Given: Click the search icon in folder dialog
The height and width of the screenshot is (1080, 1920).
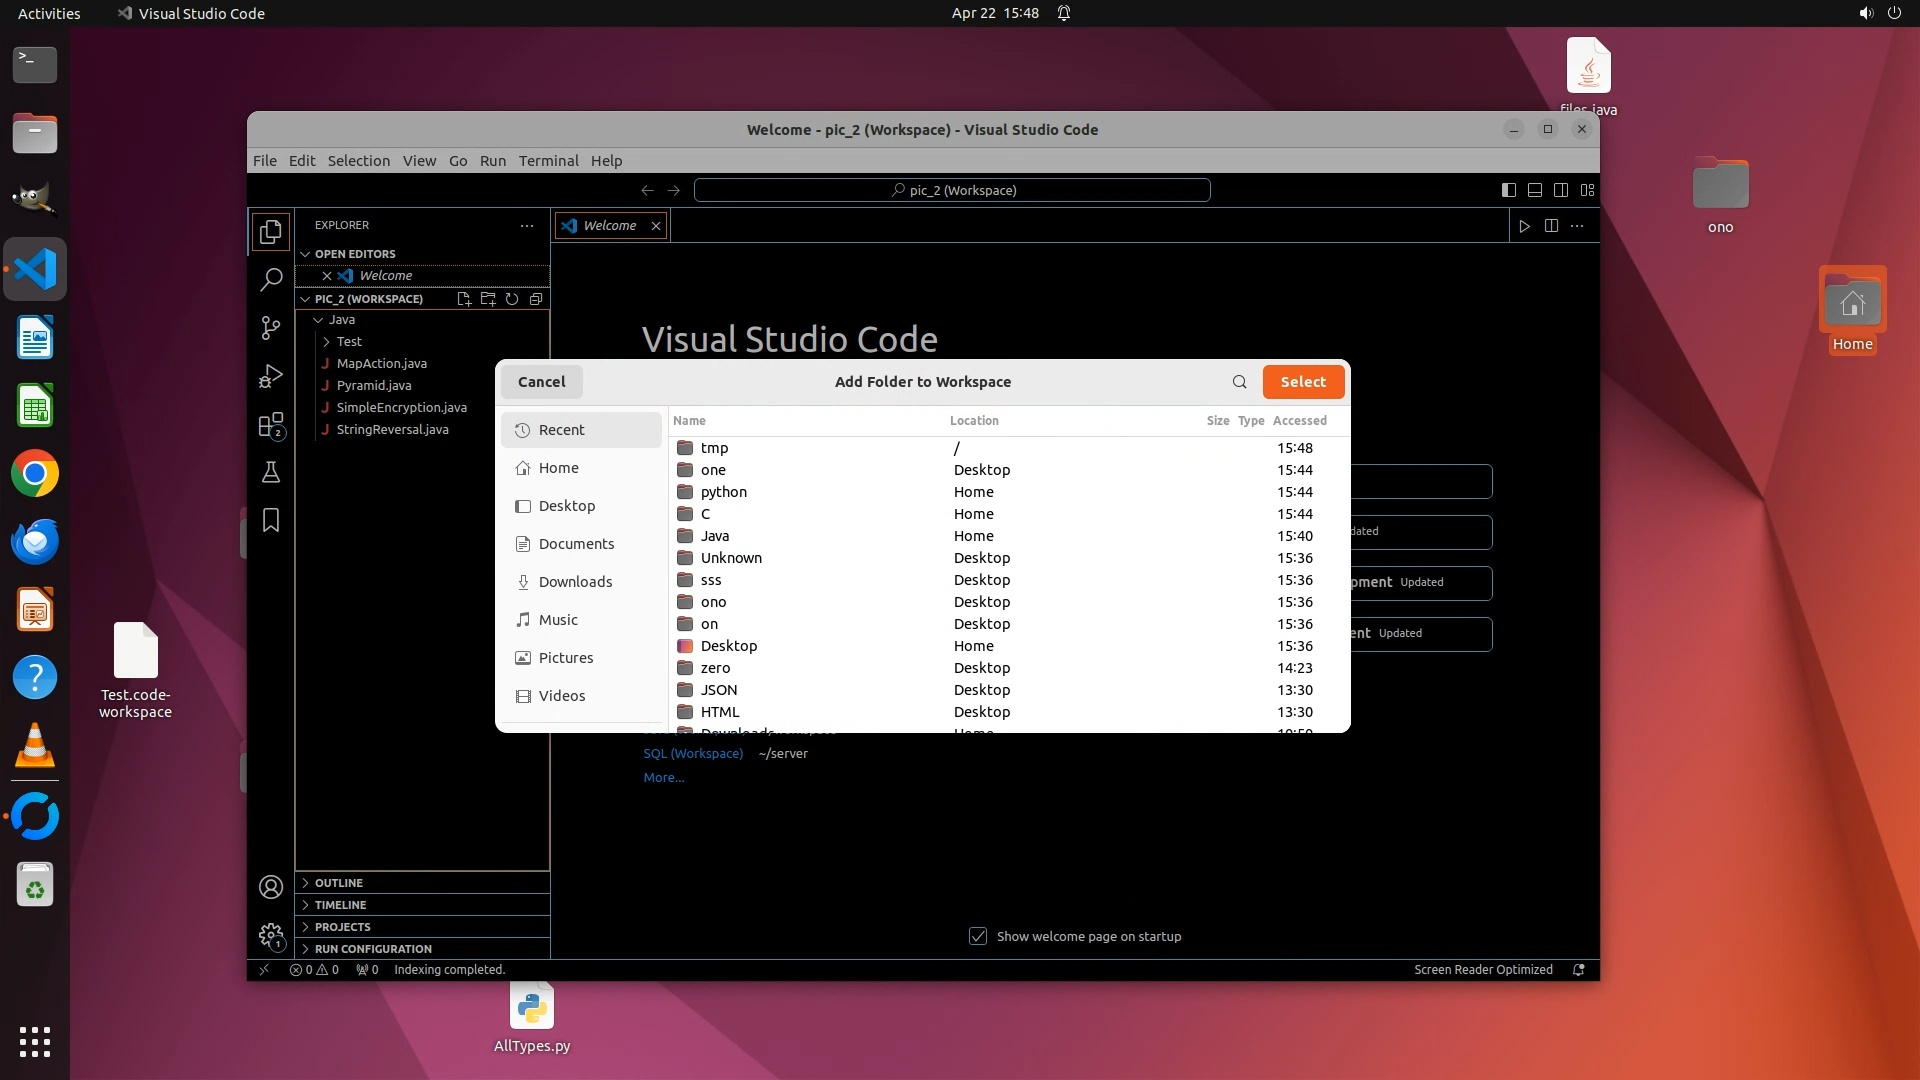Looking at the screenshot, I should [x=1239, y=382].
